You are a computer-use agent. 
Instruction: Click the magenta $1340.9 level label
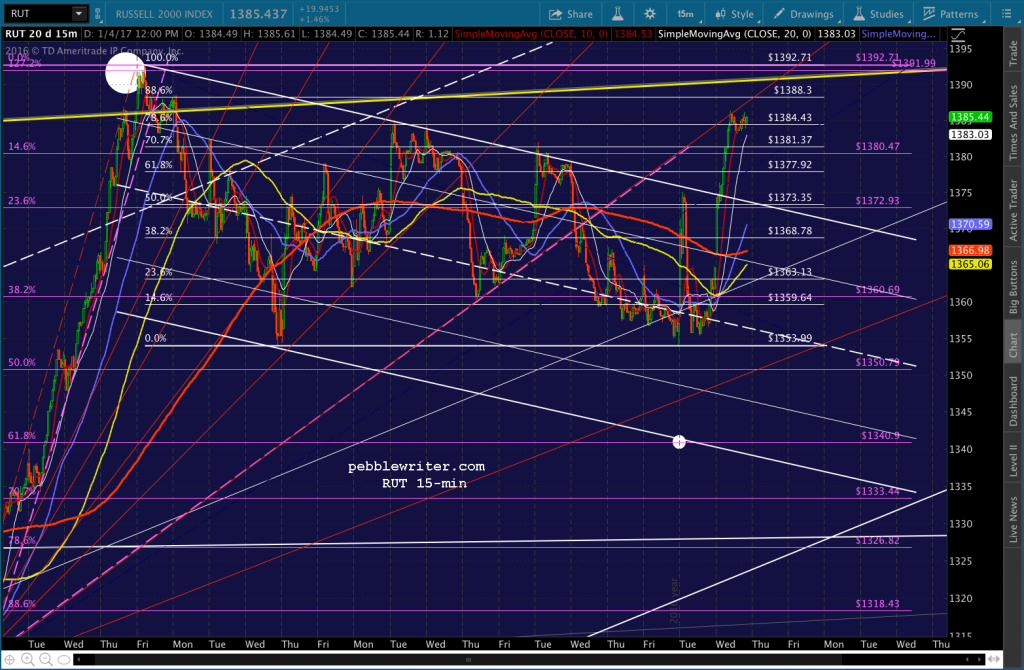[880, 435]
